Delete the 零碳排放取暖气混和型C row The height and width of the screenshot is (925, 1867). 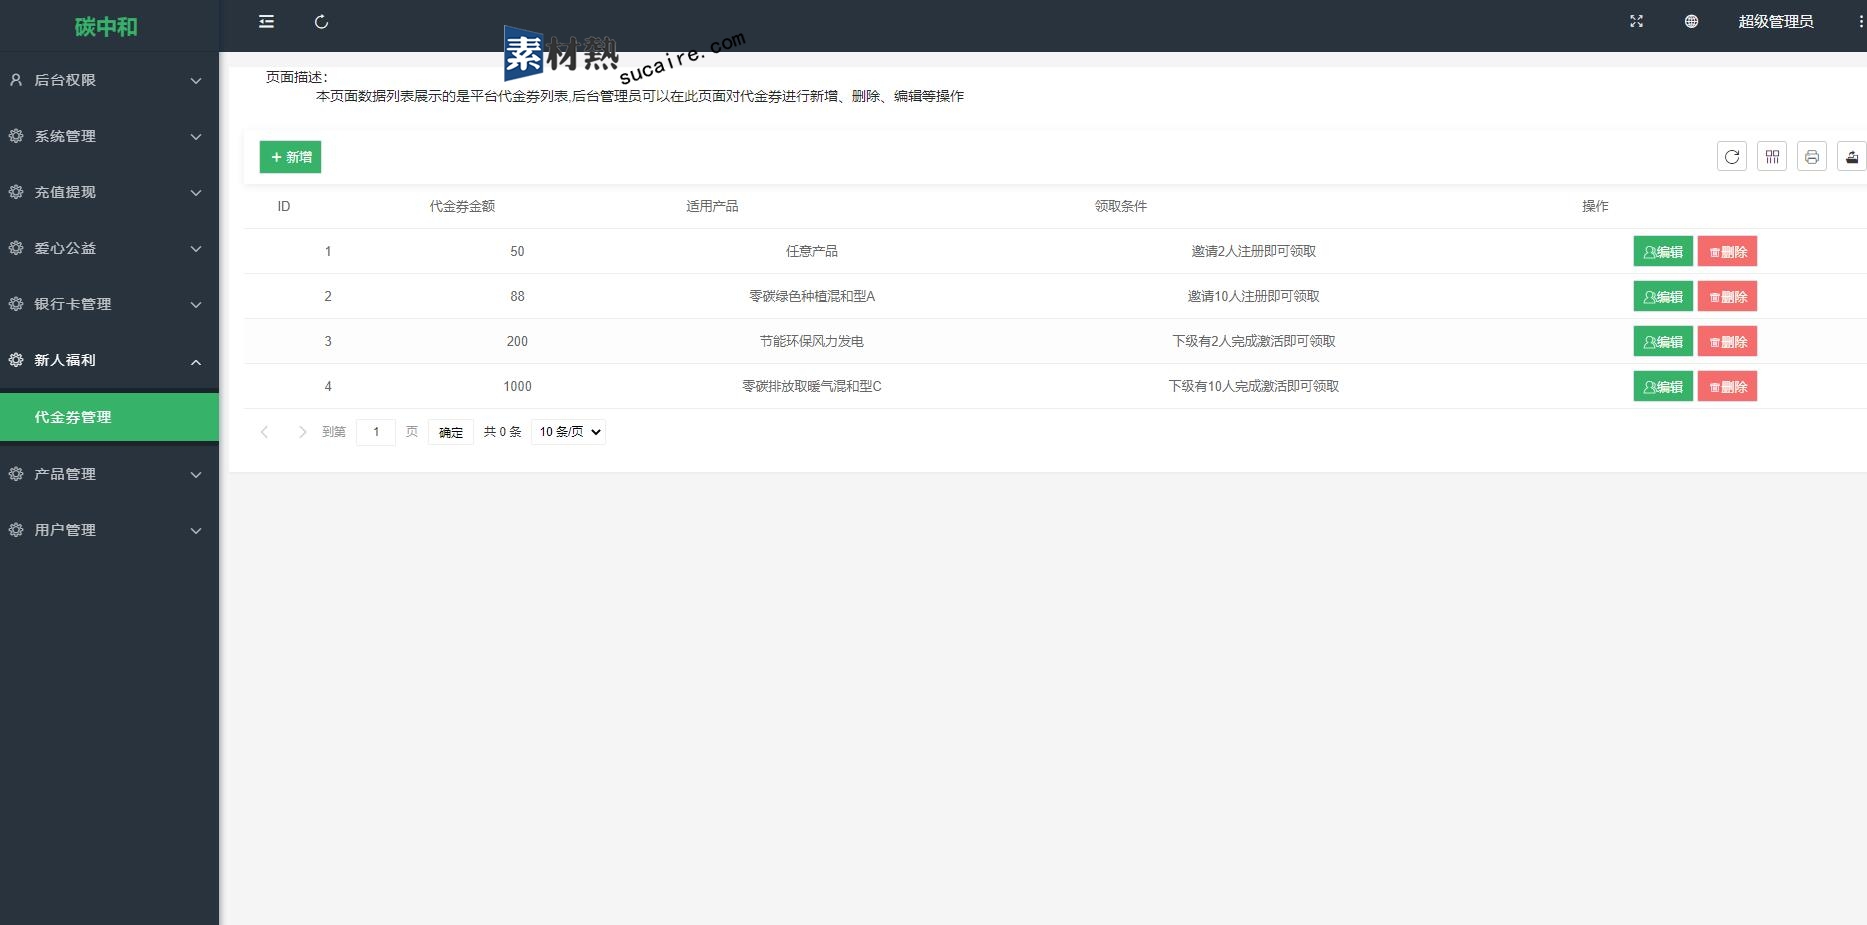click(x=1727, y=387)
